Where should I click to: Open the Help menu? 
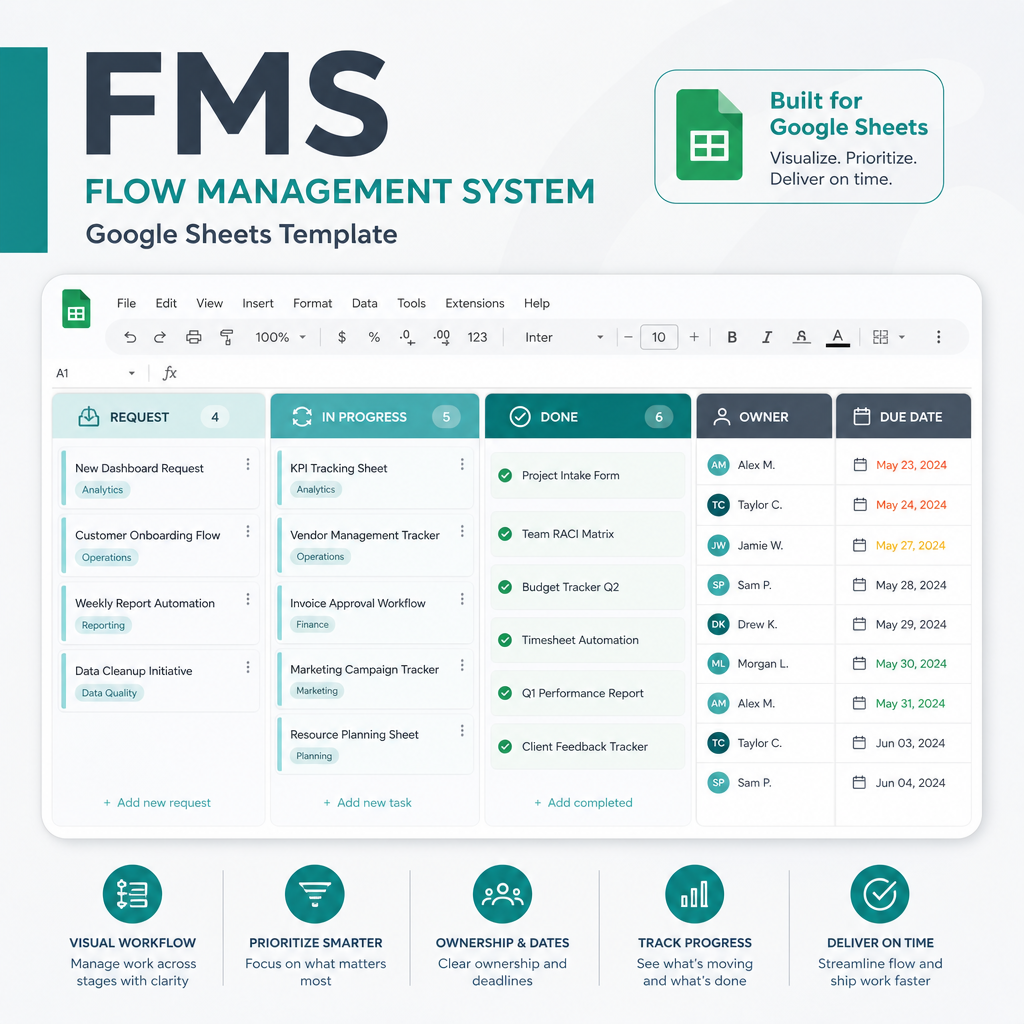pyautogui.click(x=537, y=303)
